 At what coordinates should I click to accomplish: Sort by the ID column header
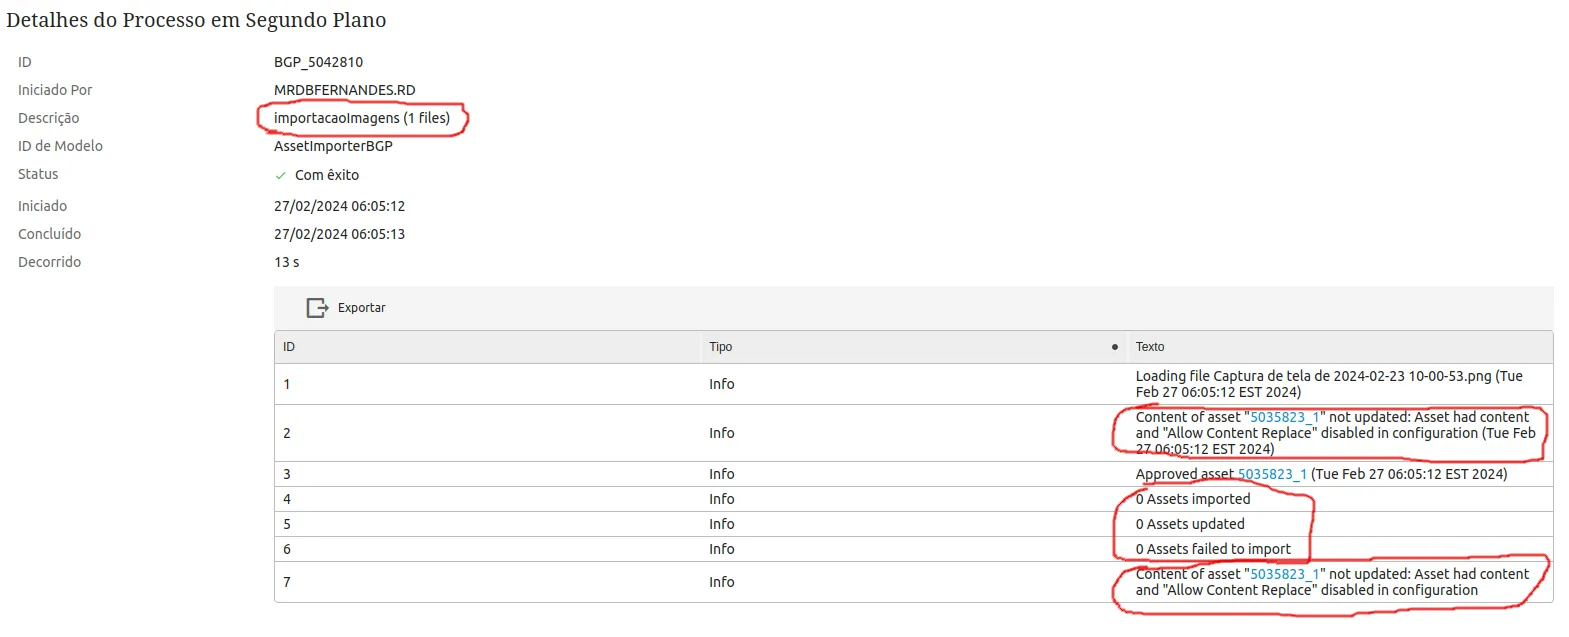click(x=289, y=347)
